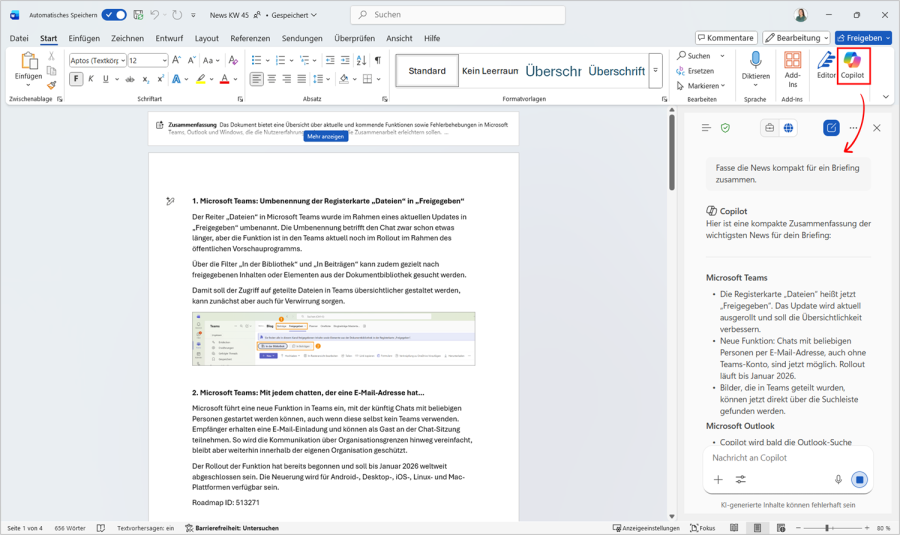Open Copilot pane more options ellipsis
This screenshot has height=535, width=900.
[854, 127]
